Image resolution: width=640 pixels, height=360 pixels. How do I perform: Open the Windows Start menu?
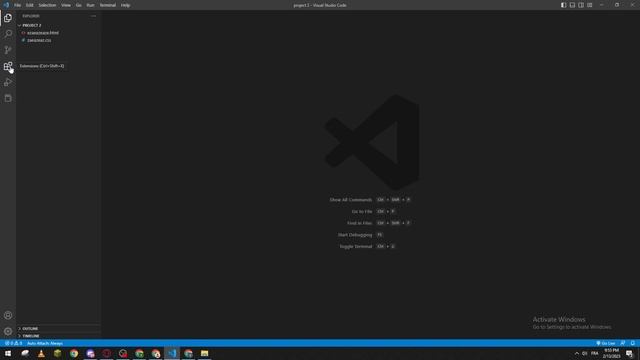pos(8,353)
